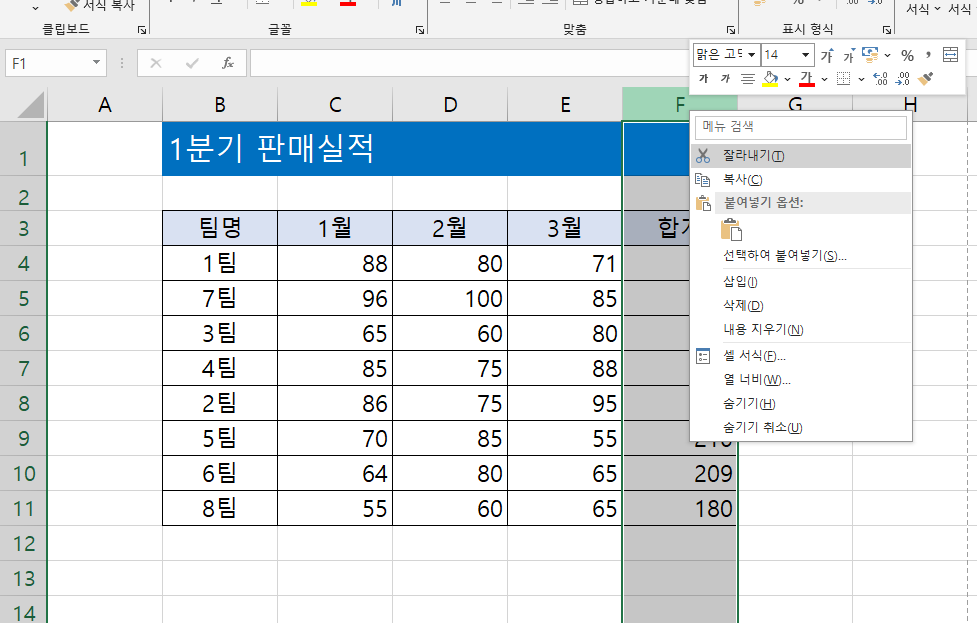Viewport: 977px width, 623px height.
Task: Open number format group (표시 형식) dialog launcher
Action: point(887,29)
